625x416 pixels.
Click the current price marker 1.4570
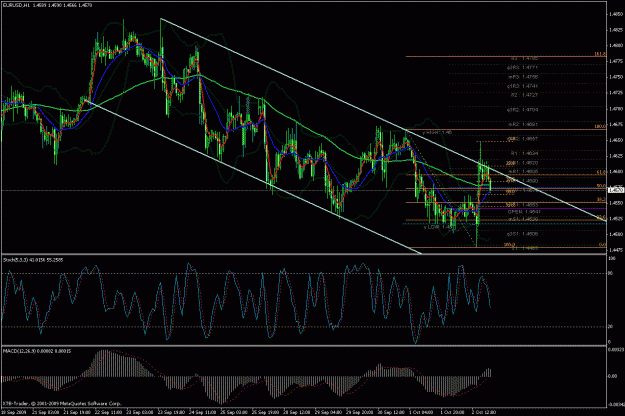pyautogui.click(x=615, y=190)
